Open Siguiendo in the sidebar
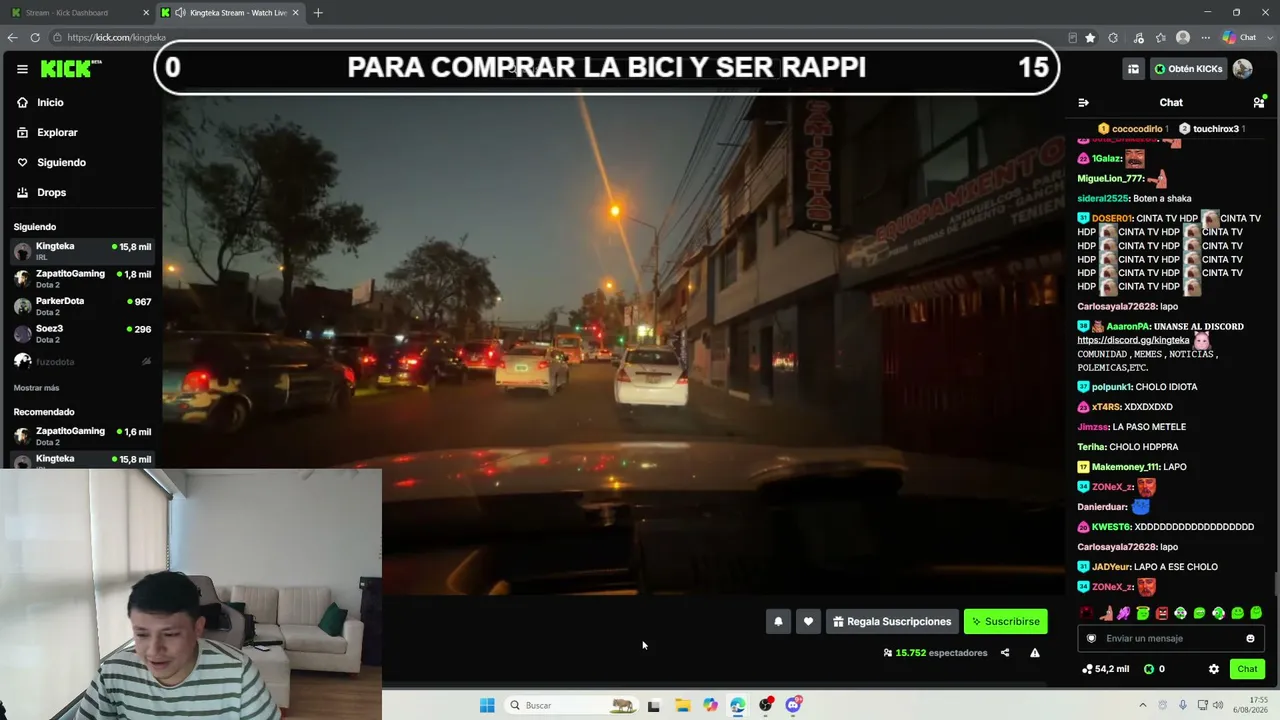 coord(61,162)
